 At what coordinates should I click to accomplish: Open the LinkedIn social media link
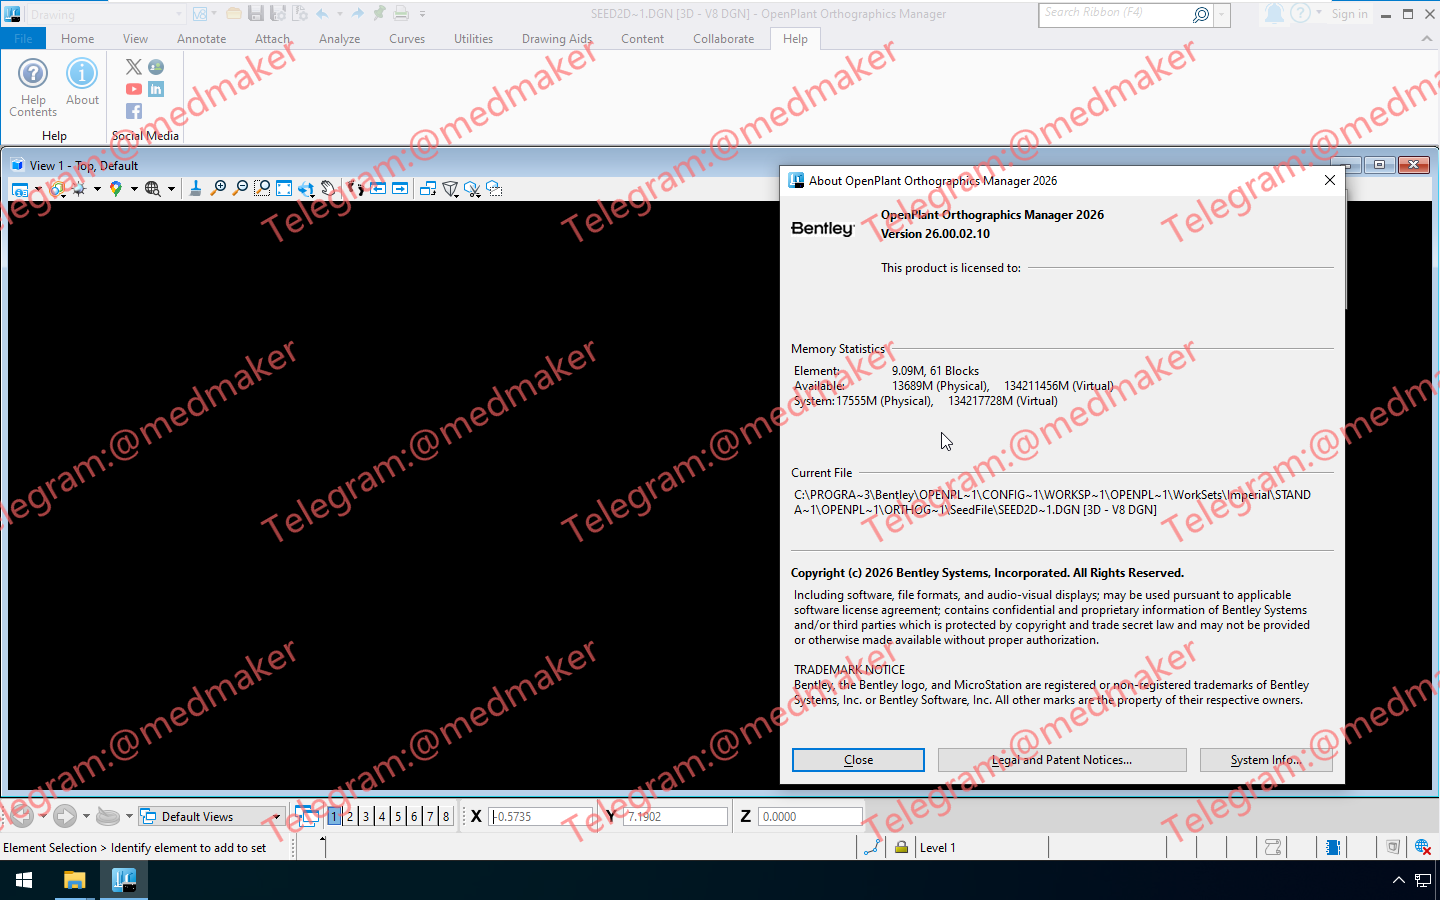click(x=156, y=89)
